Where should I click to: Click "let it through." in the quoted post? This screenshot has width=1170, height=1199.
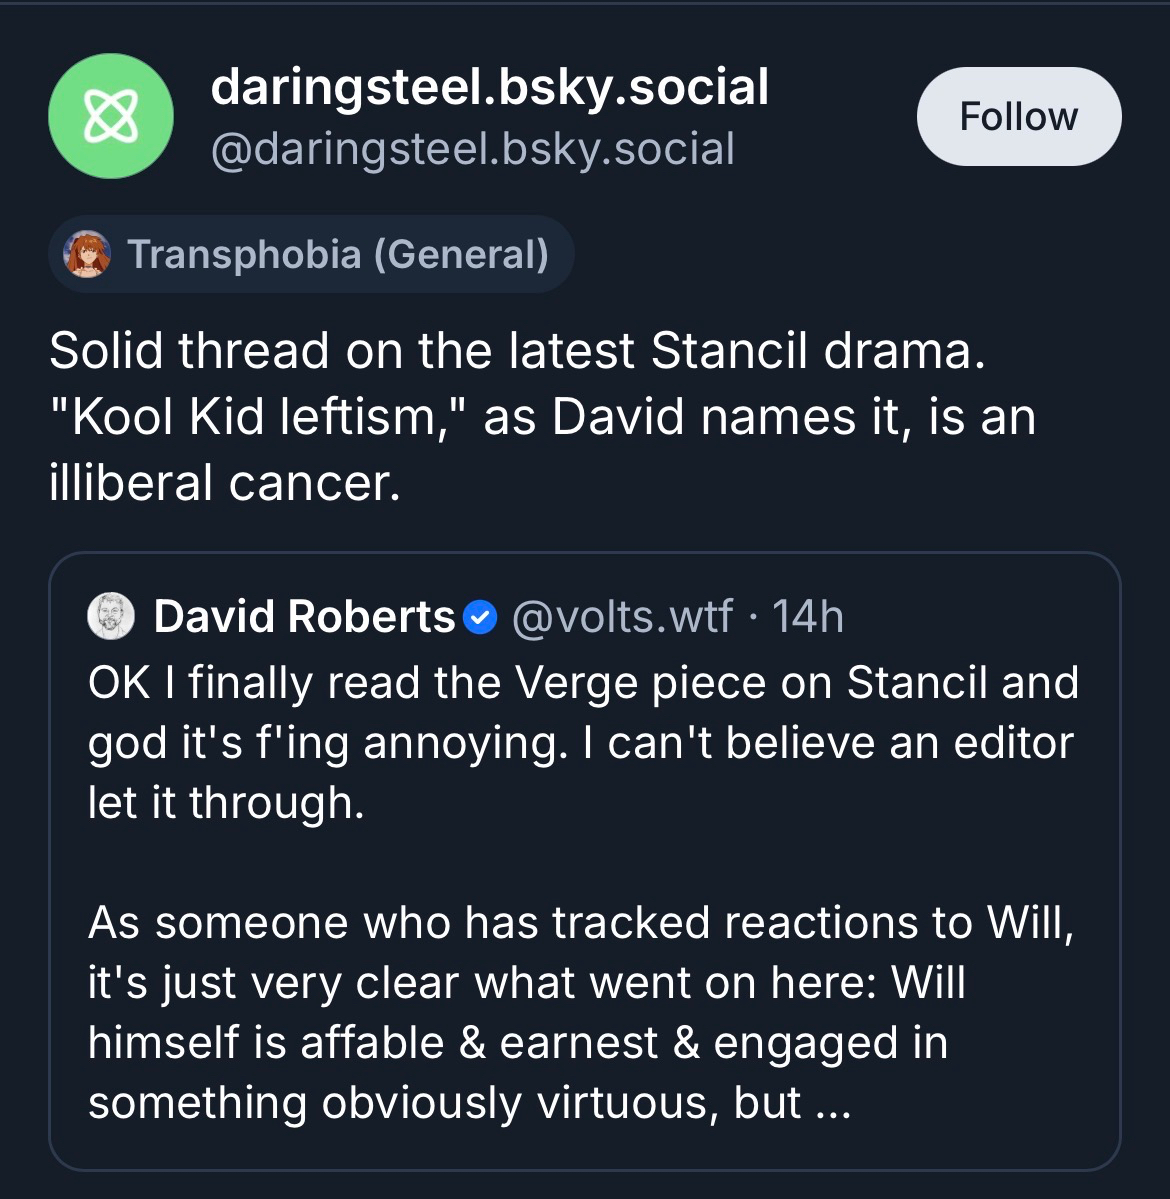click(226, 803)
